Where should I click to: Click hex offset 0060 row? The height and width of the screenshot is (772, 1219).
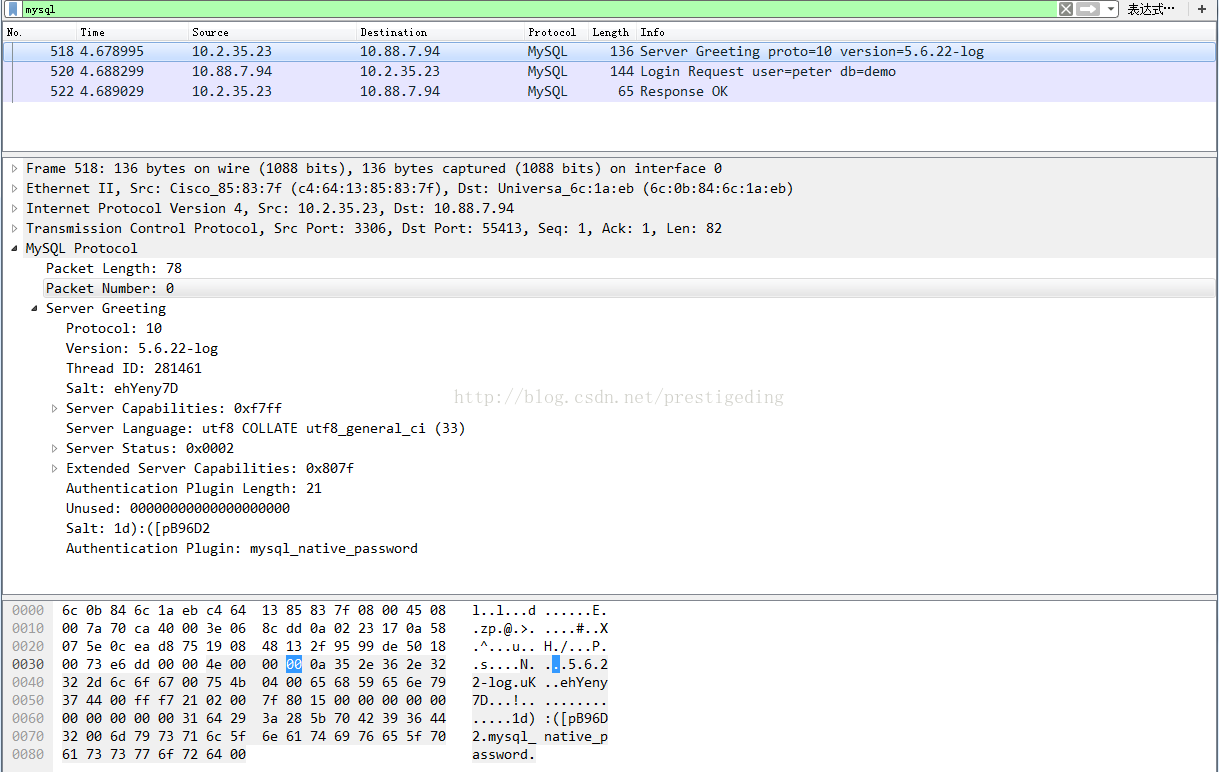28,718
